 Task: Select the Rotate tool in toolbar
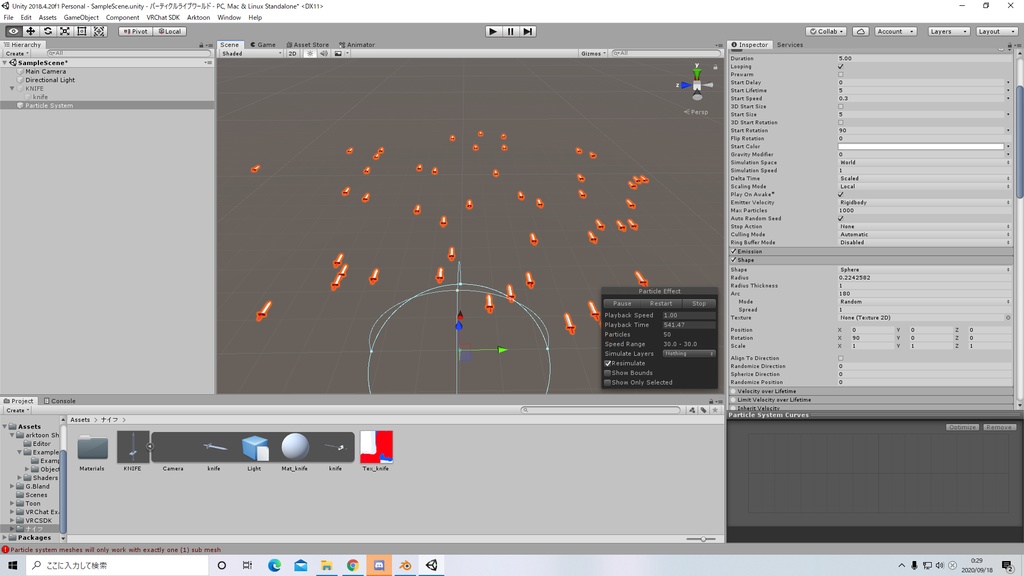[x=47, y=31]
